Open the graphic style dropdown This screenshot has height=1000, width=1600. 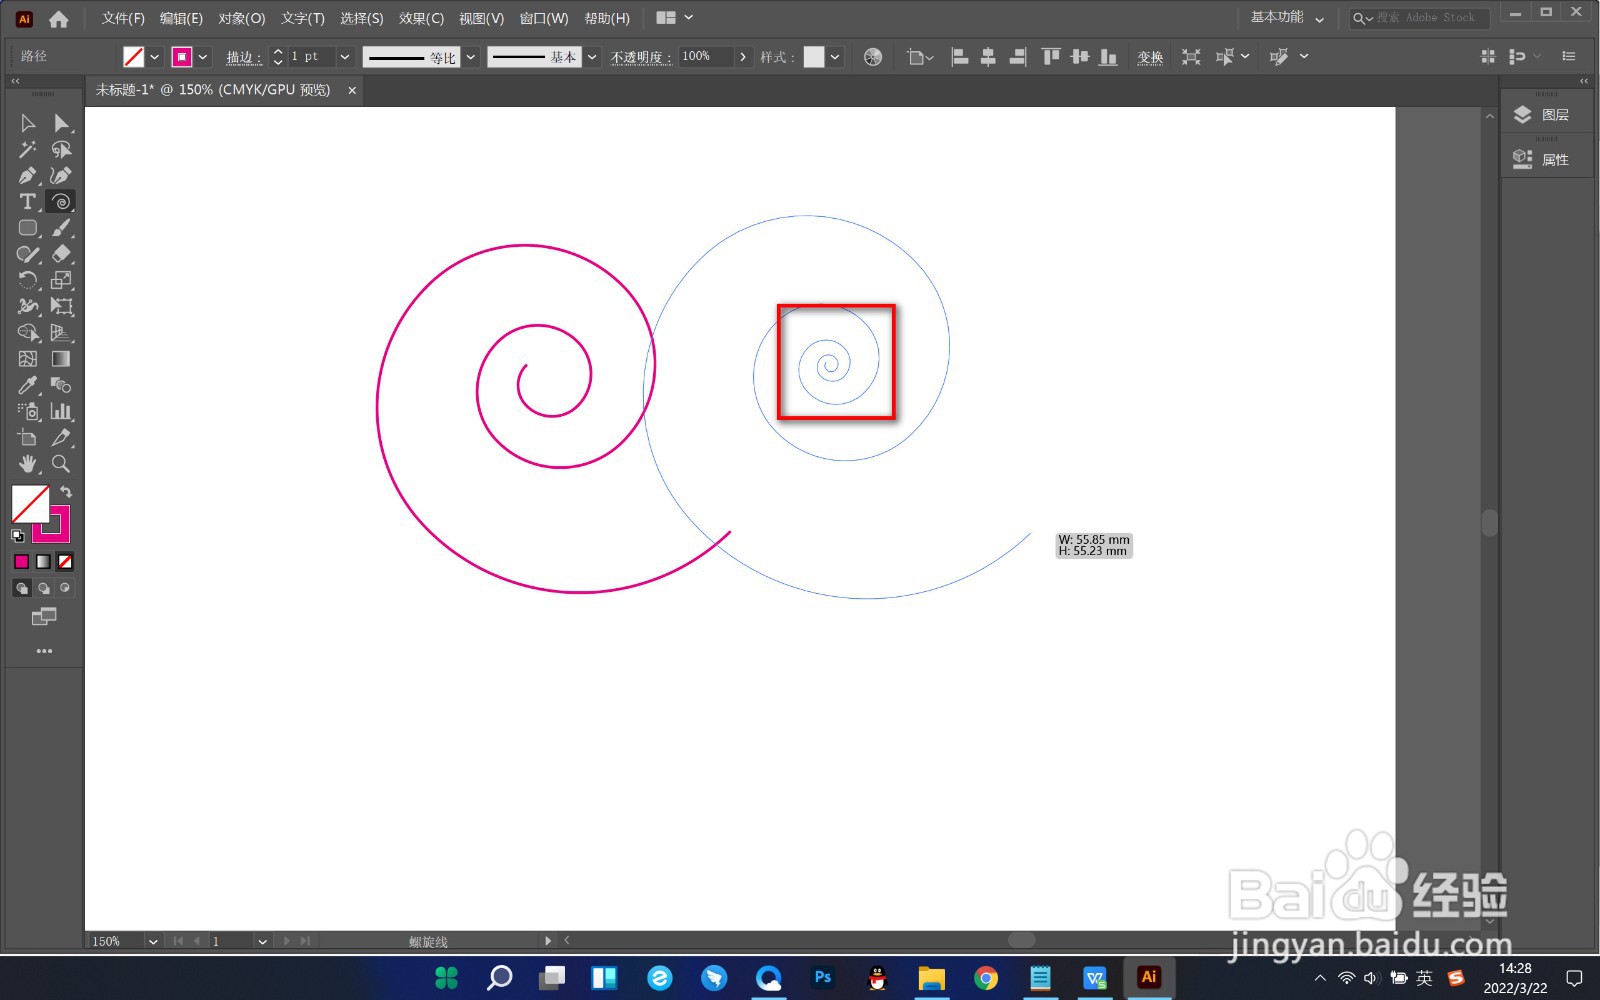tap(835, 57)
